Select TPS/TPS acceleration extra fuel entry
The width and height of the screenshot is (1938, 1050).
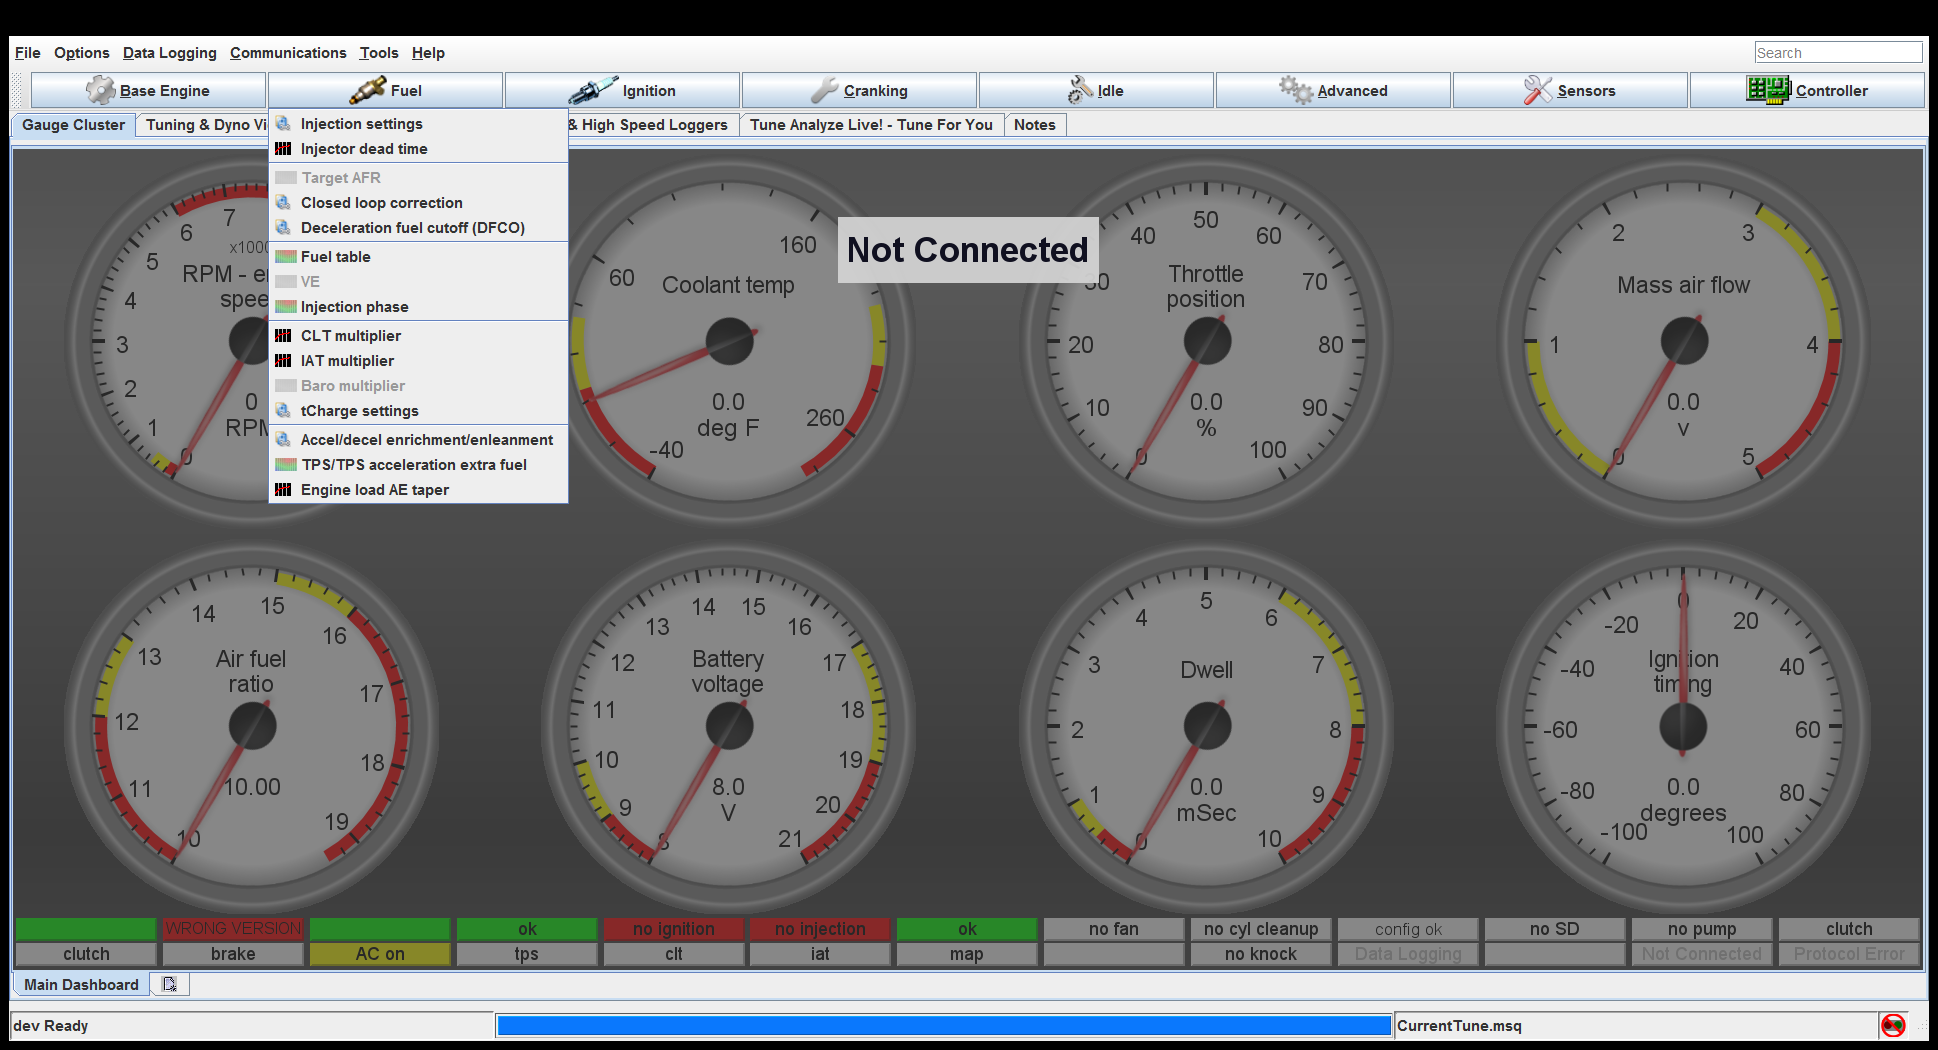point(418,465)
